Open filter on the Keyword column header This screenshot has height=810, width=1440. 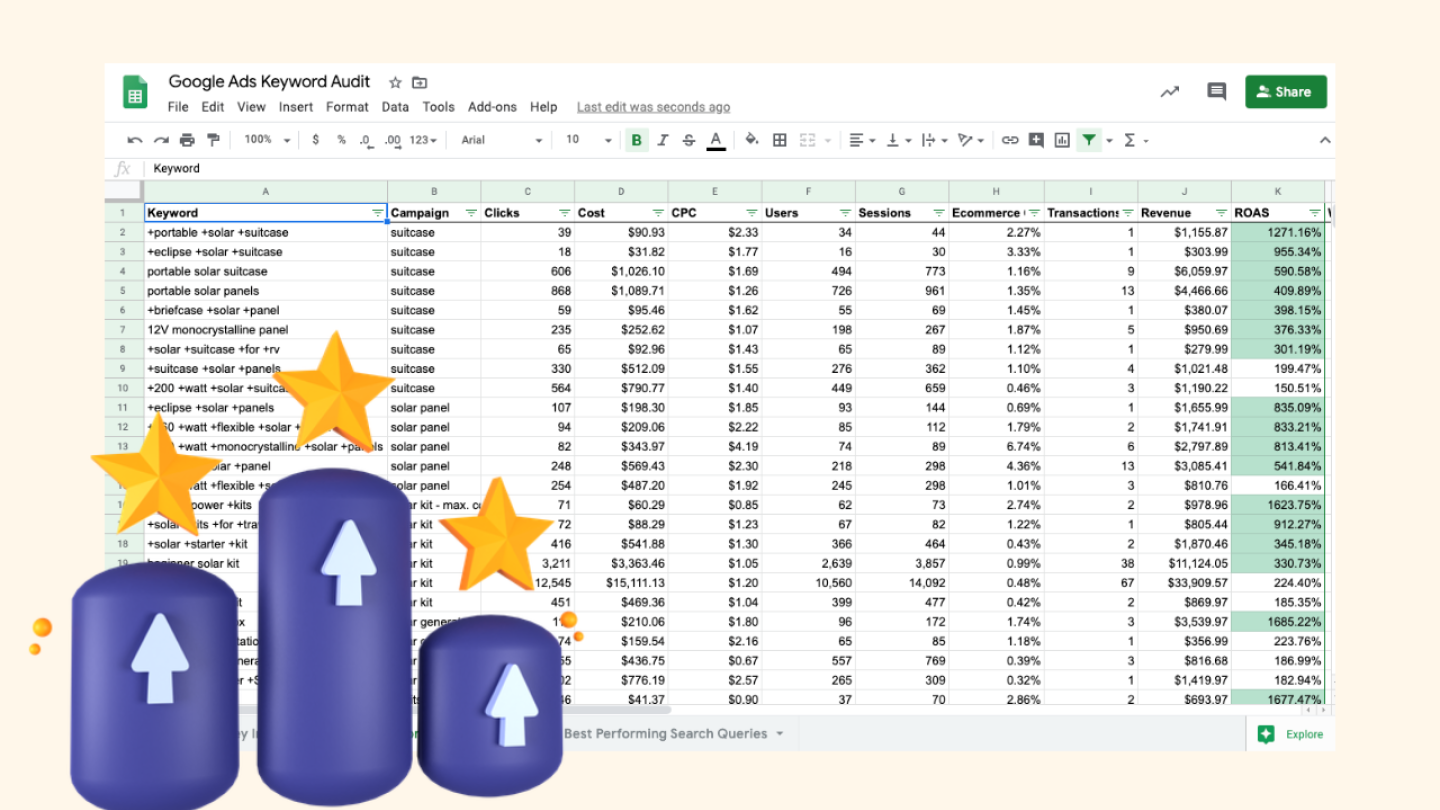[377, 213]
